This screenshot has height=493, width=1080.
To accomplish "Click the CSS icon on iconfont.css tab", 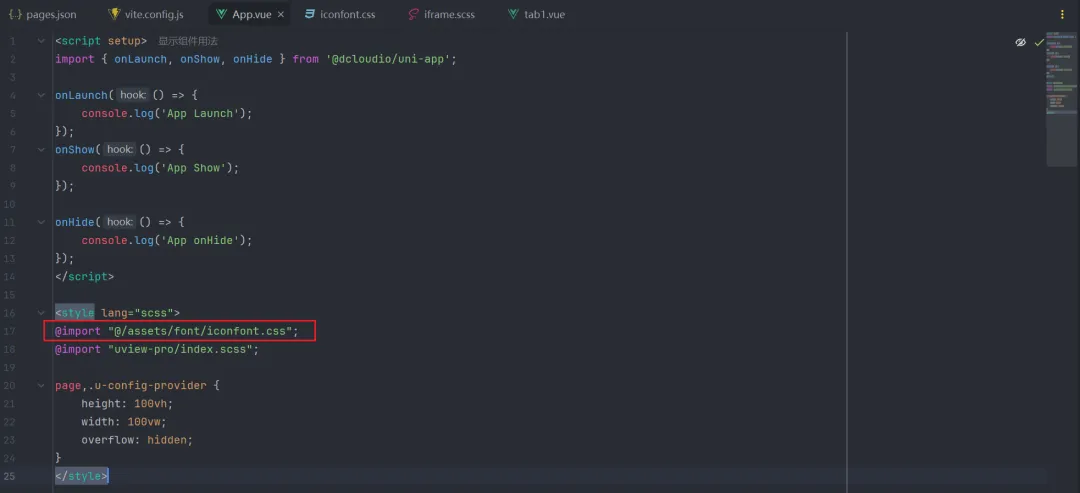I will pyautogui.click(x=309, y=14).
